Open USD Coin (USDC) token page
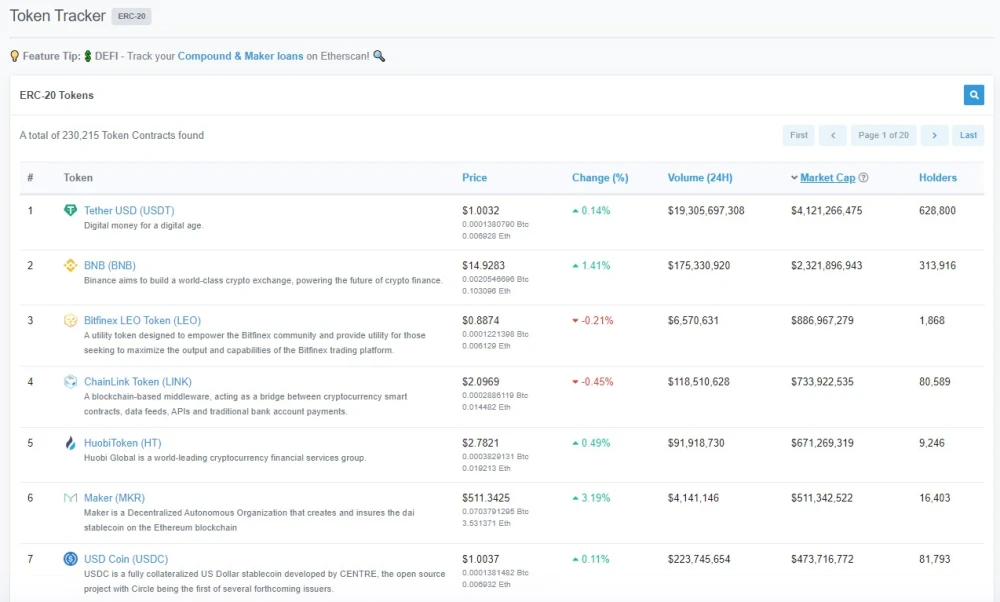The width and height of the screenshot is (1000, 602). [126, 559]
